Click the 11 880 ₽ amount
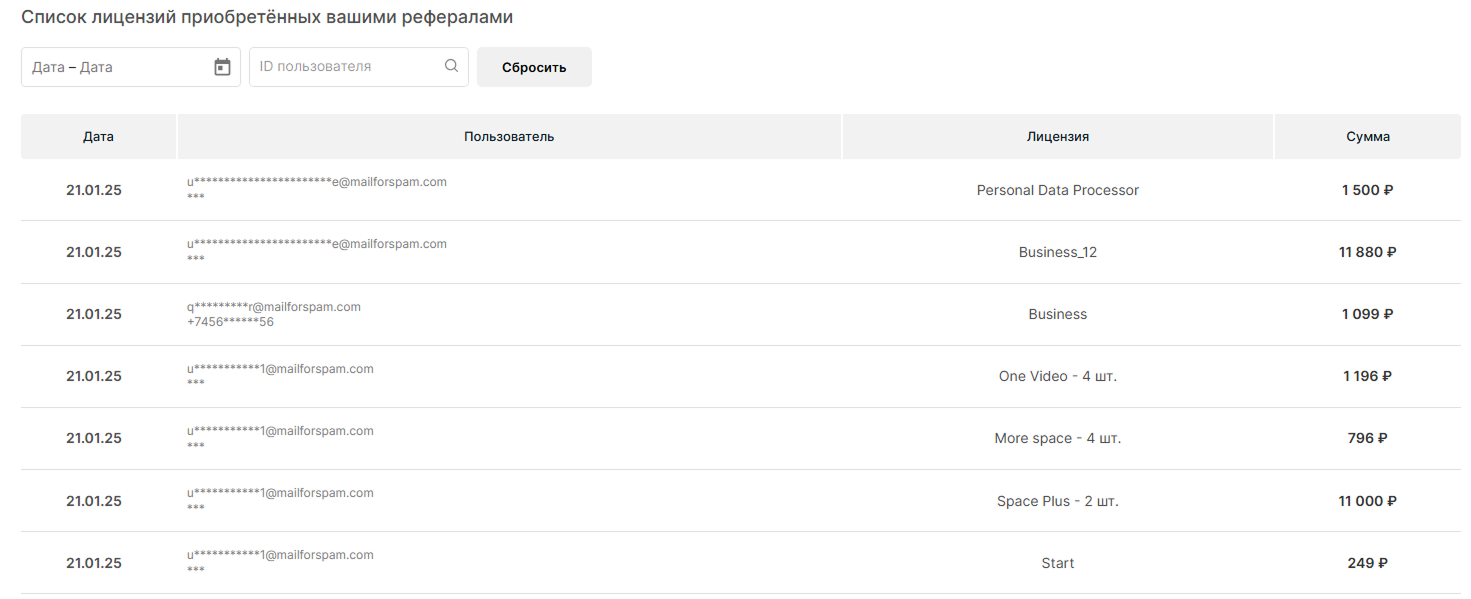 pyautogui.click(x=1368, y=252)
